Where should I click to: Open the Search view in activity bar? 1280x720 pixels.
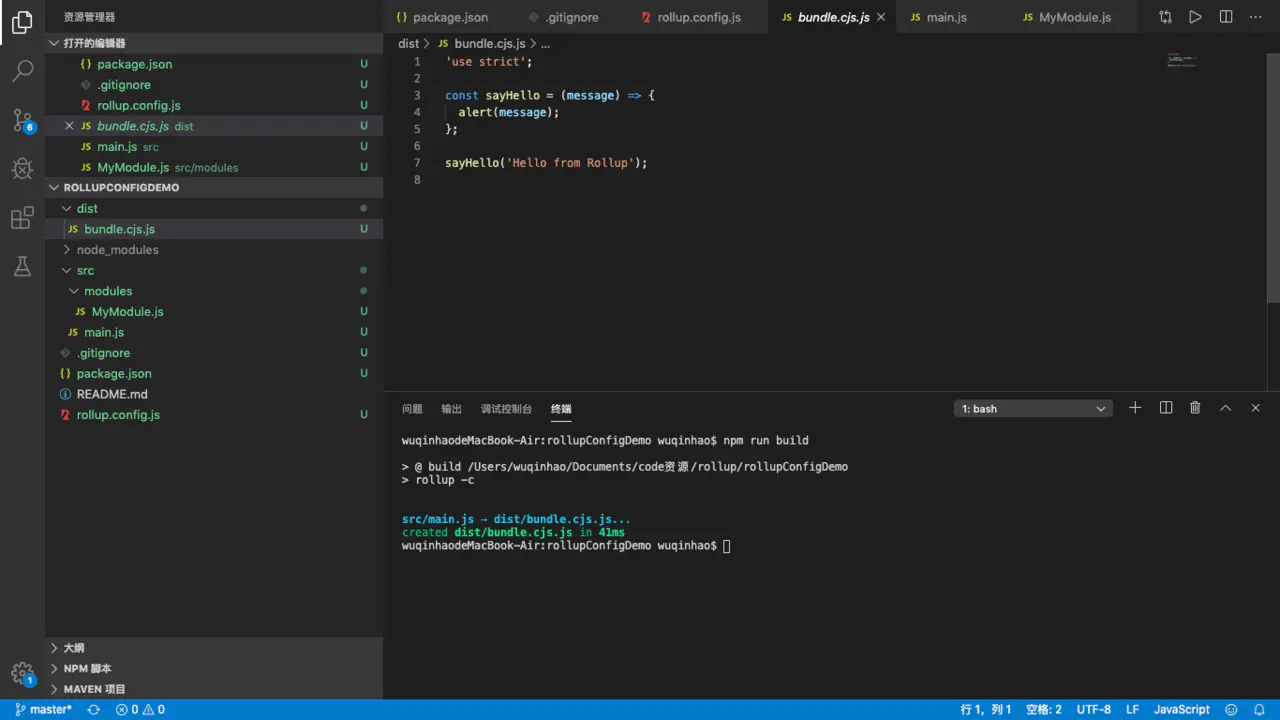pos(22,71)
